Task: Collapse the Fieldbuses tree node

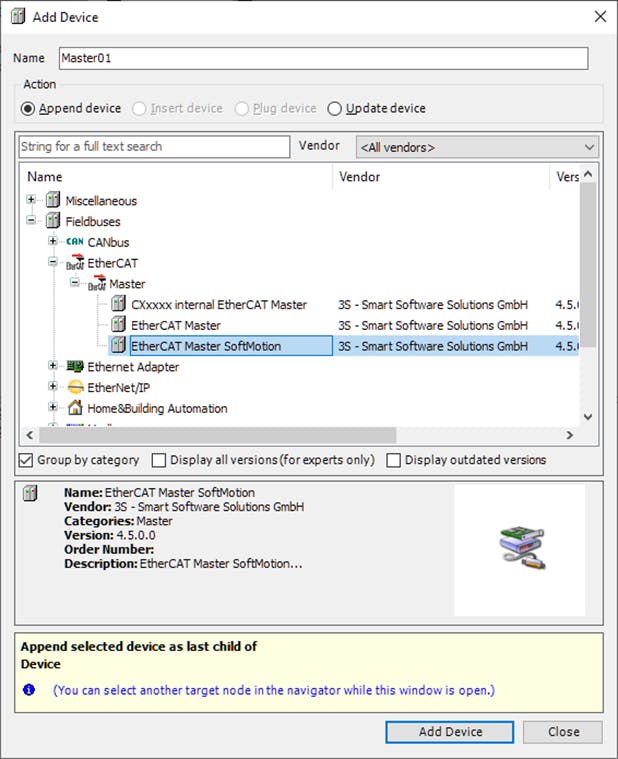Action: click(32, 221)
